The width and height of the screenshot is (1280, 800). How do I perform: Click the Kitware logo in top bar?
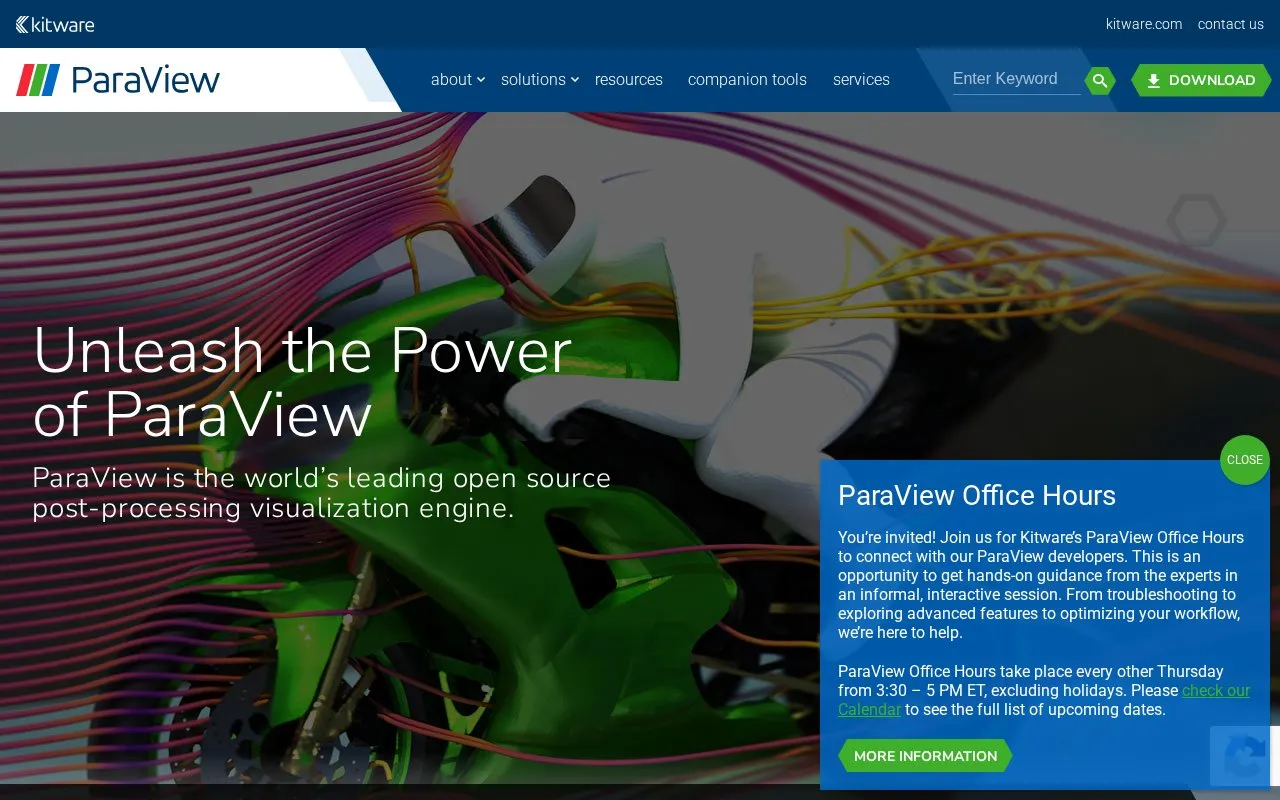coord(55,24)
